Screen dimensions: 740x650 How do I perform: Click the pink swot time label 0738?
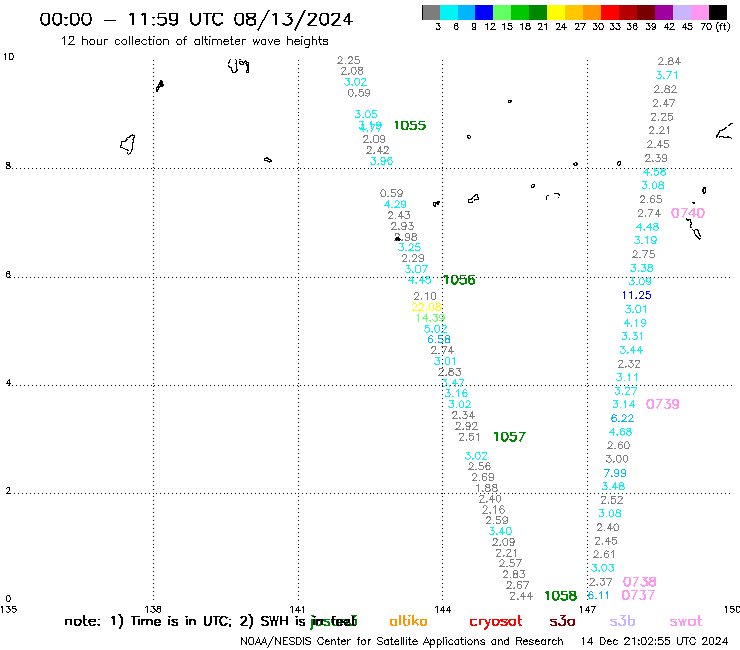point(639,582)
